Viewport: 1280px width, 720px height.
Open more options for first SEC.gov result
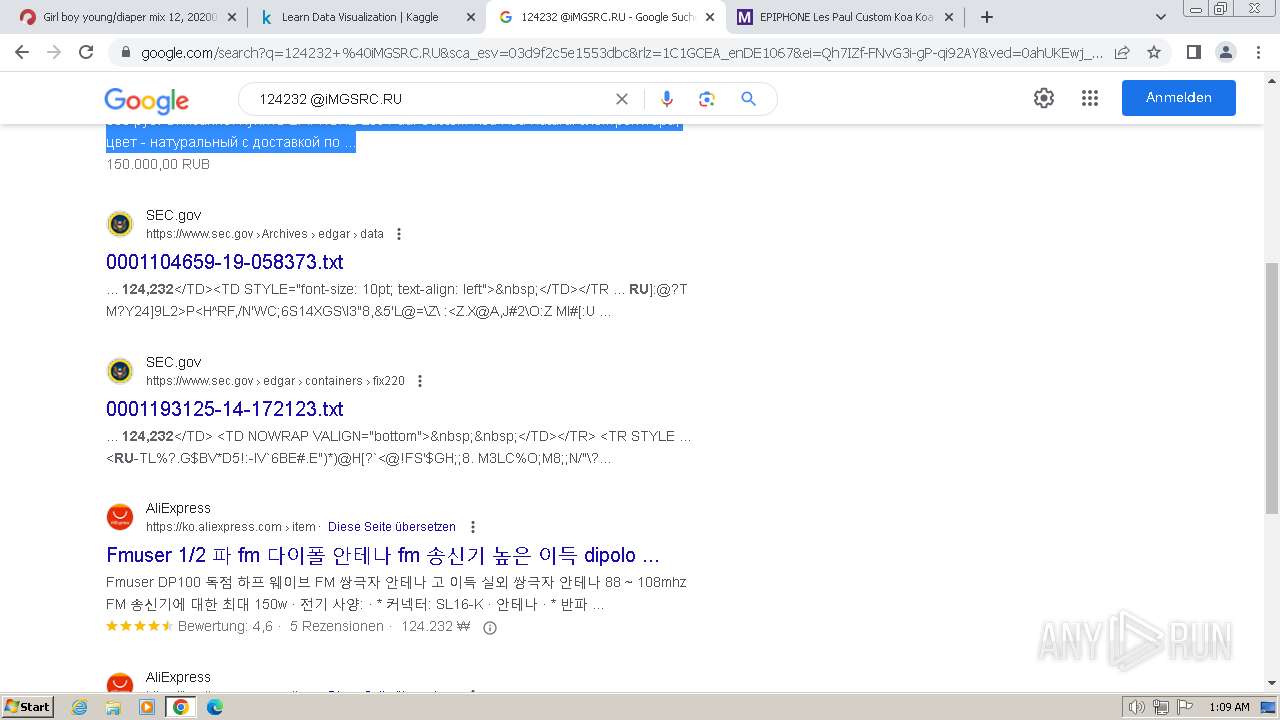tap(399, 234)
